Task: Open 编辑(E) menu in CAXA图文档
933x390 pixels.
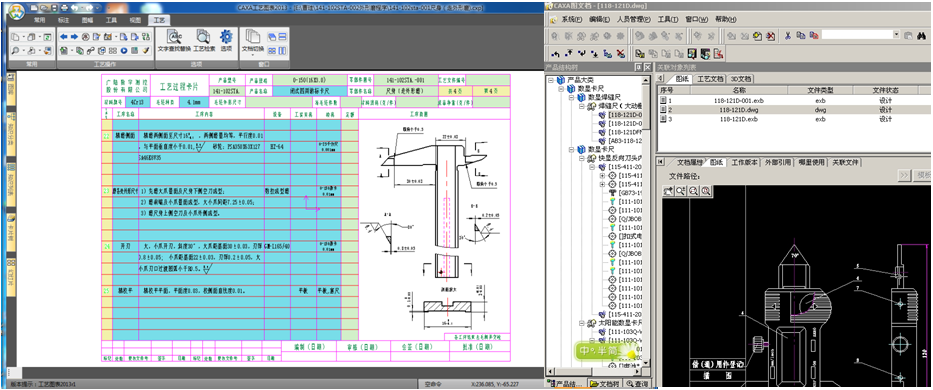Action: point(599,19)
